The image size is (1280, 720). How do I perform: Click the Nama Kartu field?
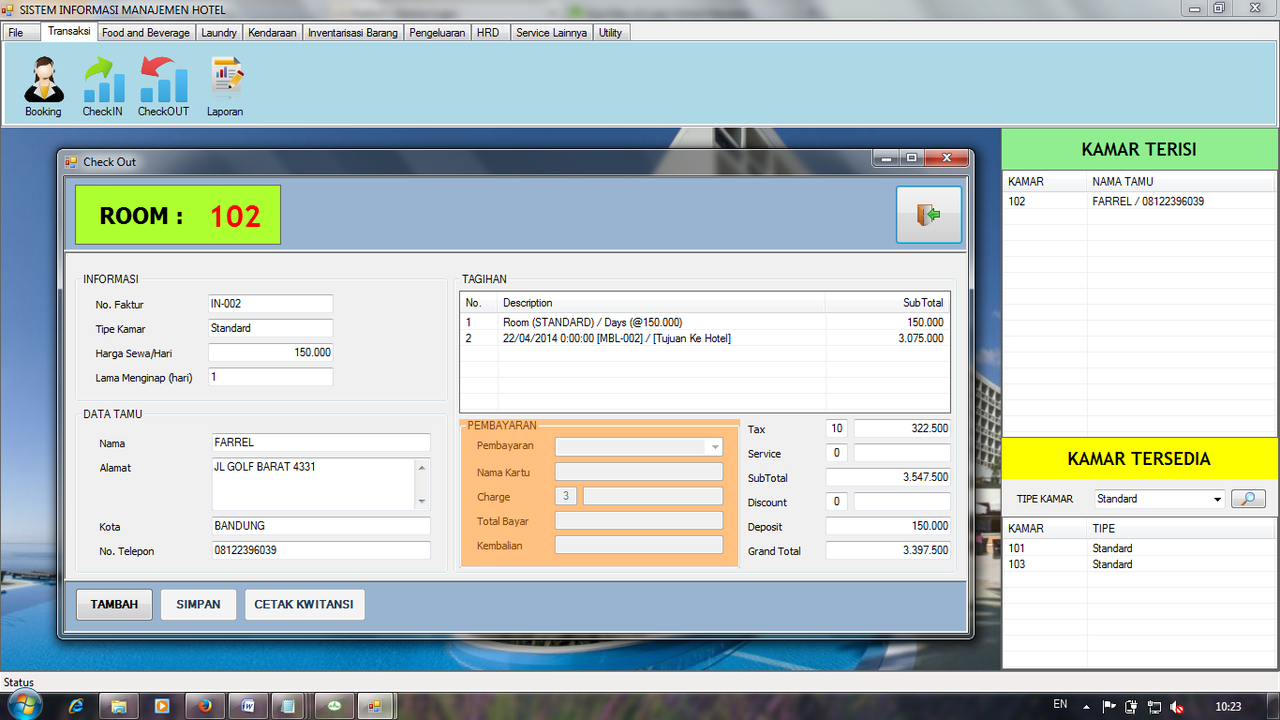pyautogui.click(x=638, y=472)
